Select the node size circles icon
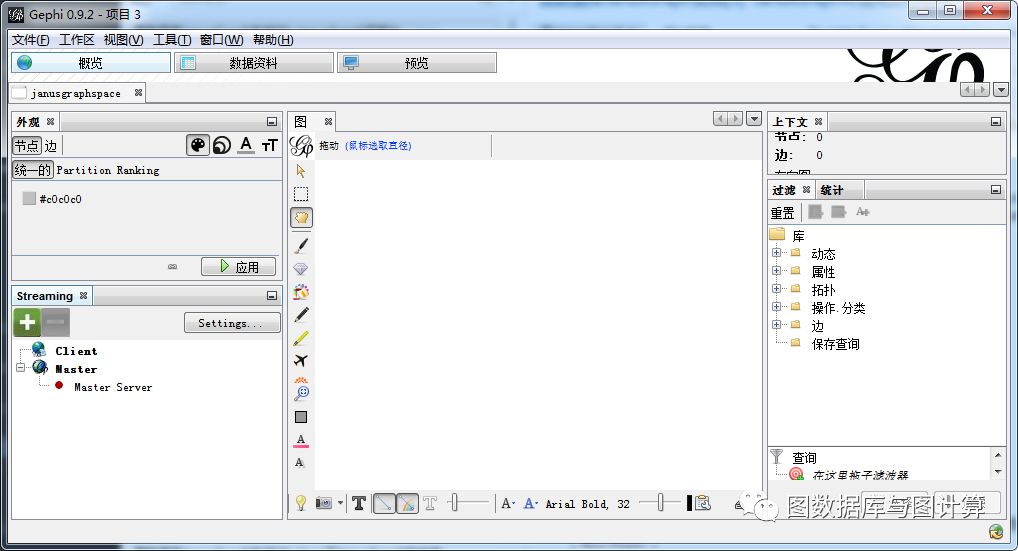This screenshot has height=551, width=1018. [x=222, y=145]
